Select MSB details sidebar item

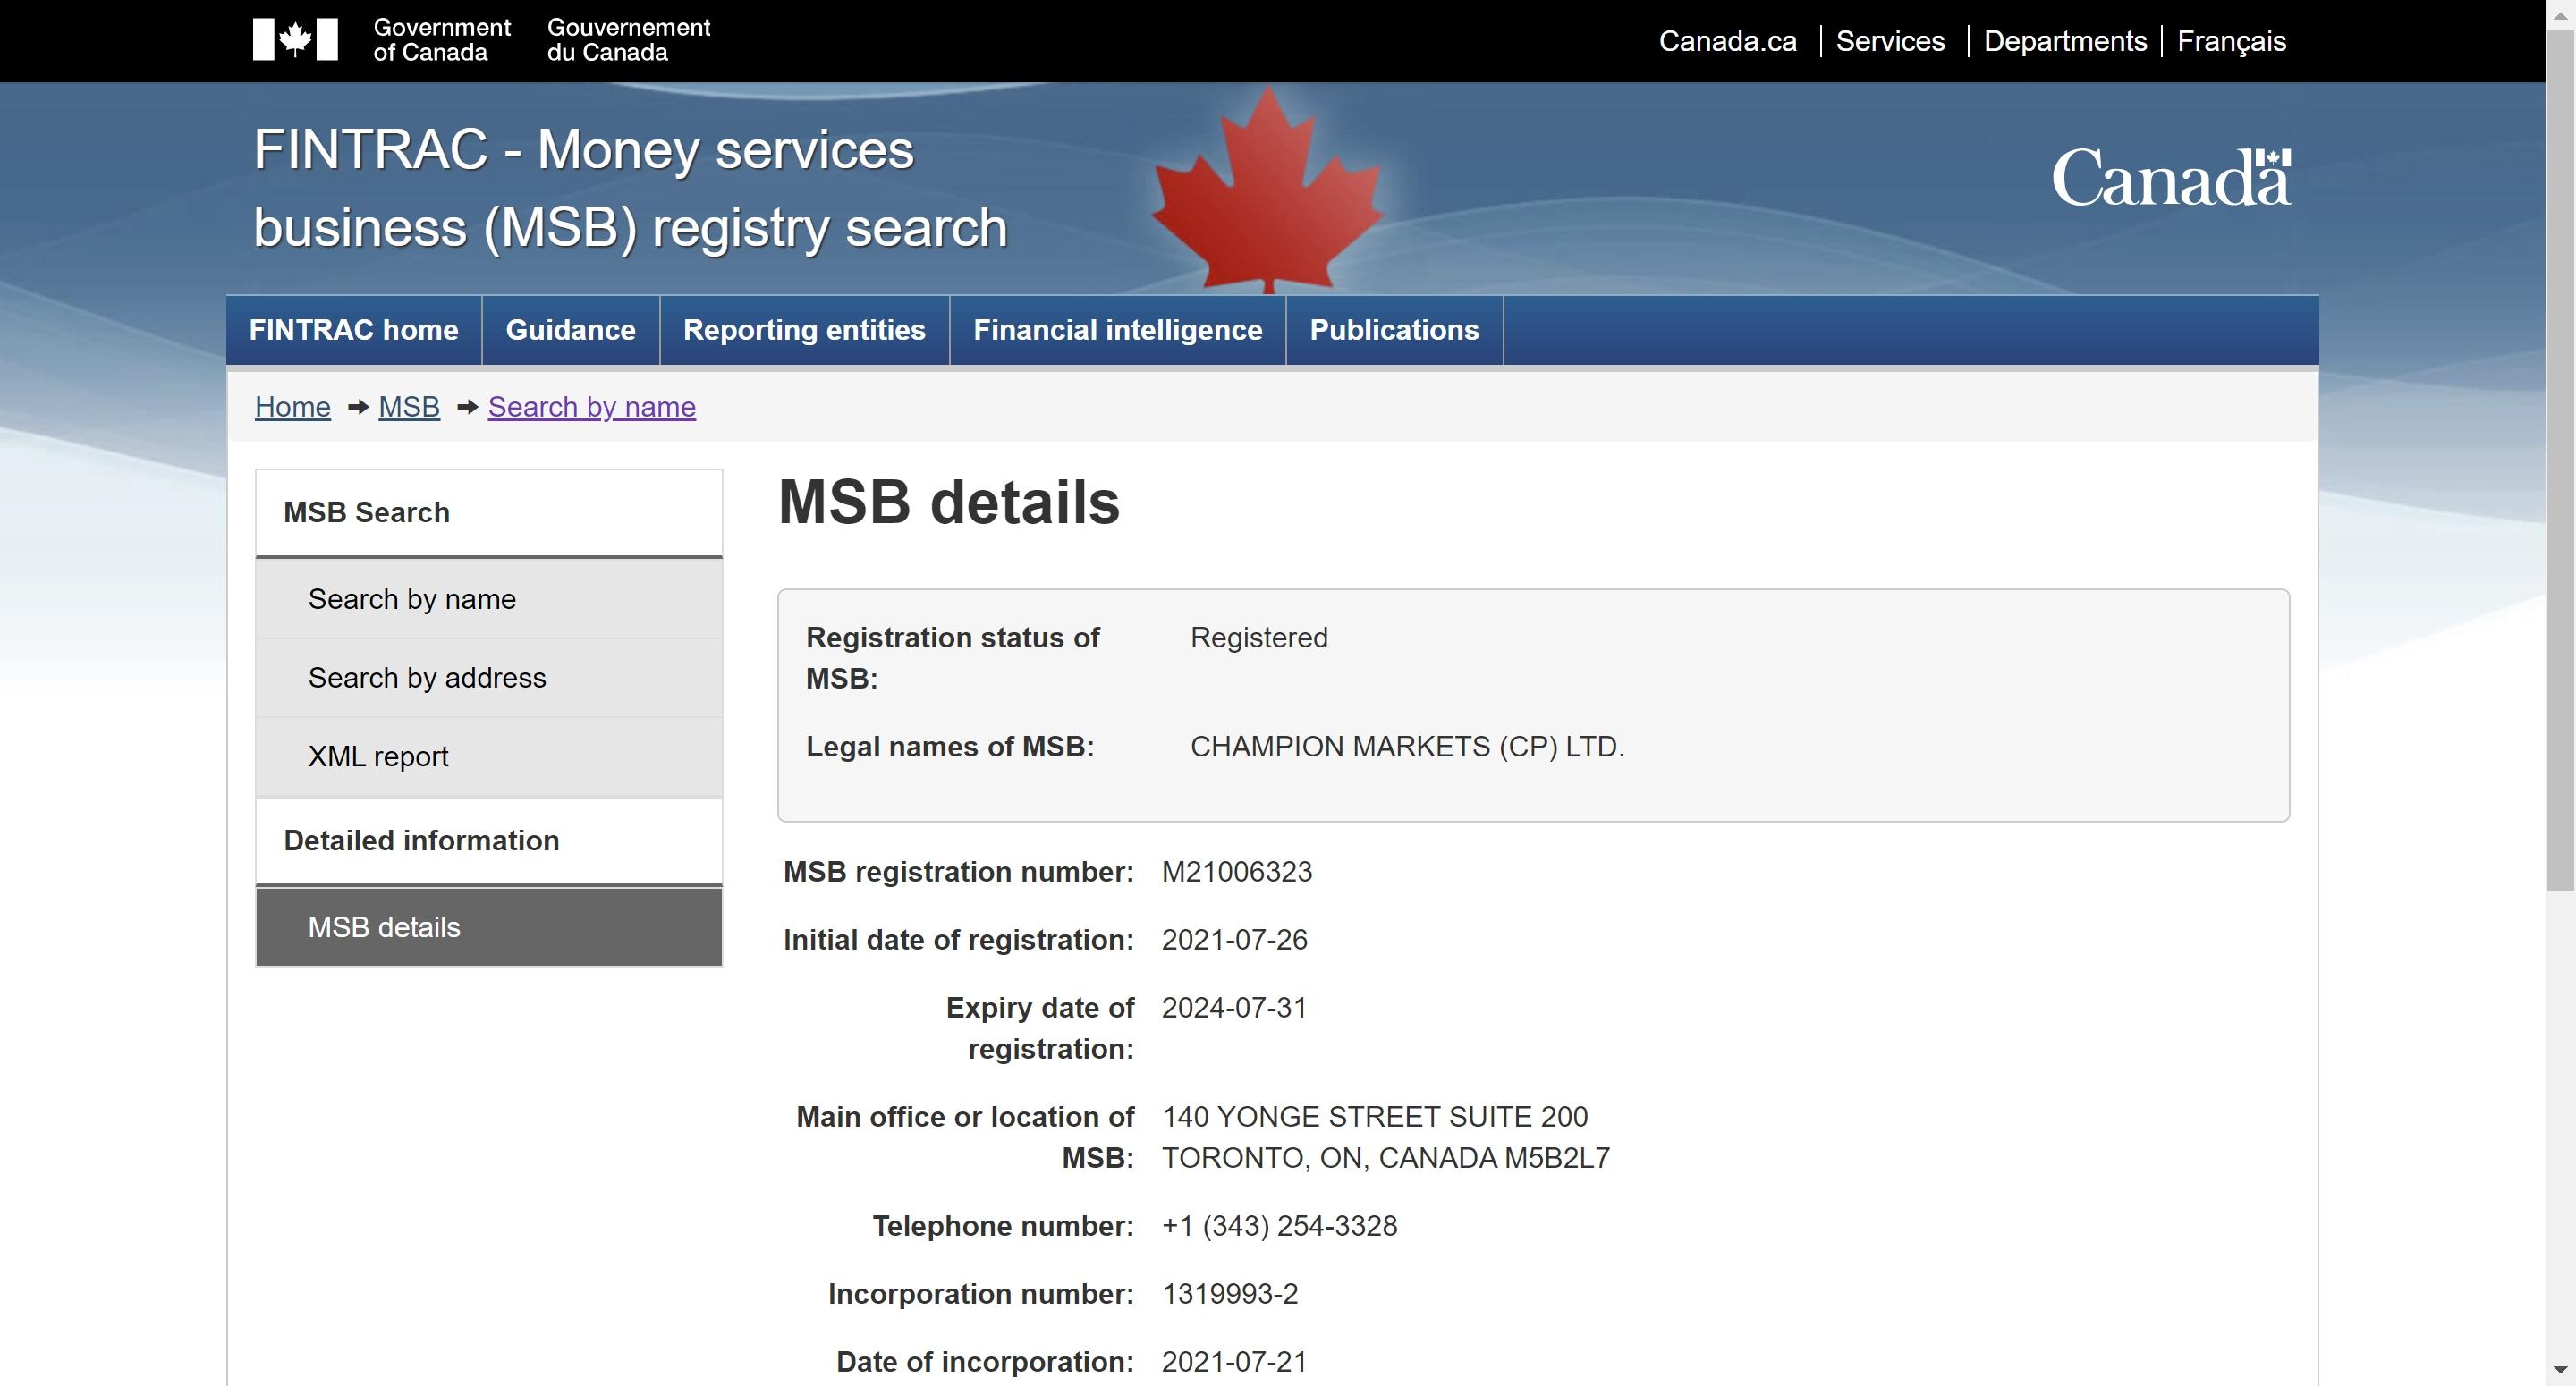pos(489,927)
